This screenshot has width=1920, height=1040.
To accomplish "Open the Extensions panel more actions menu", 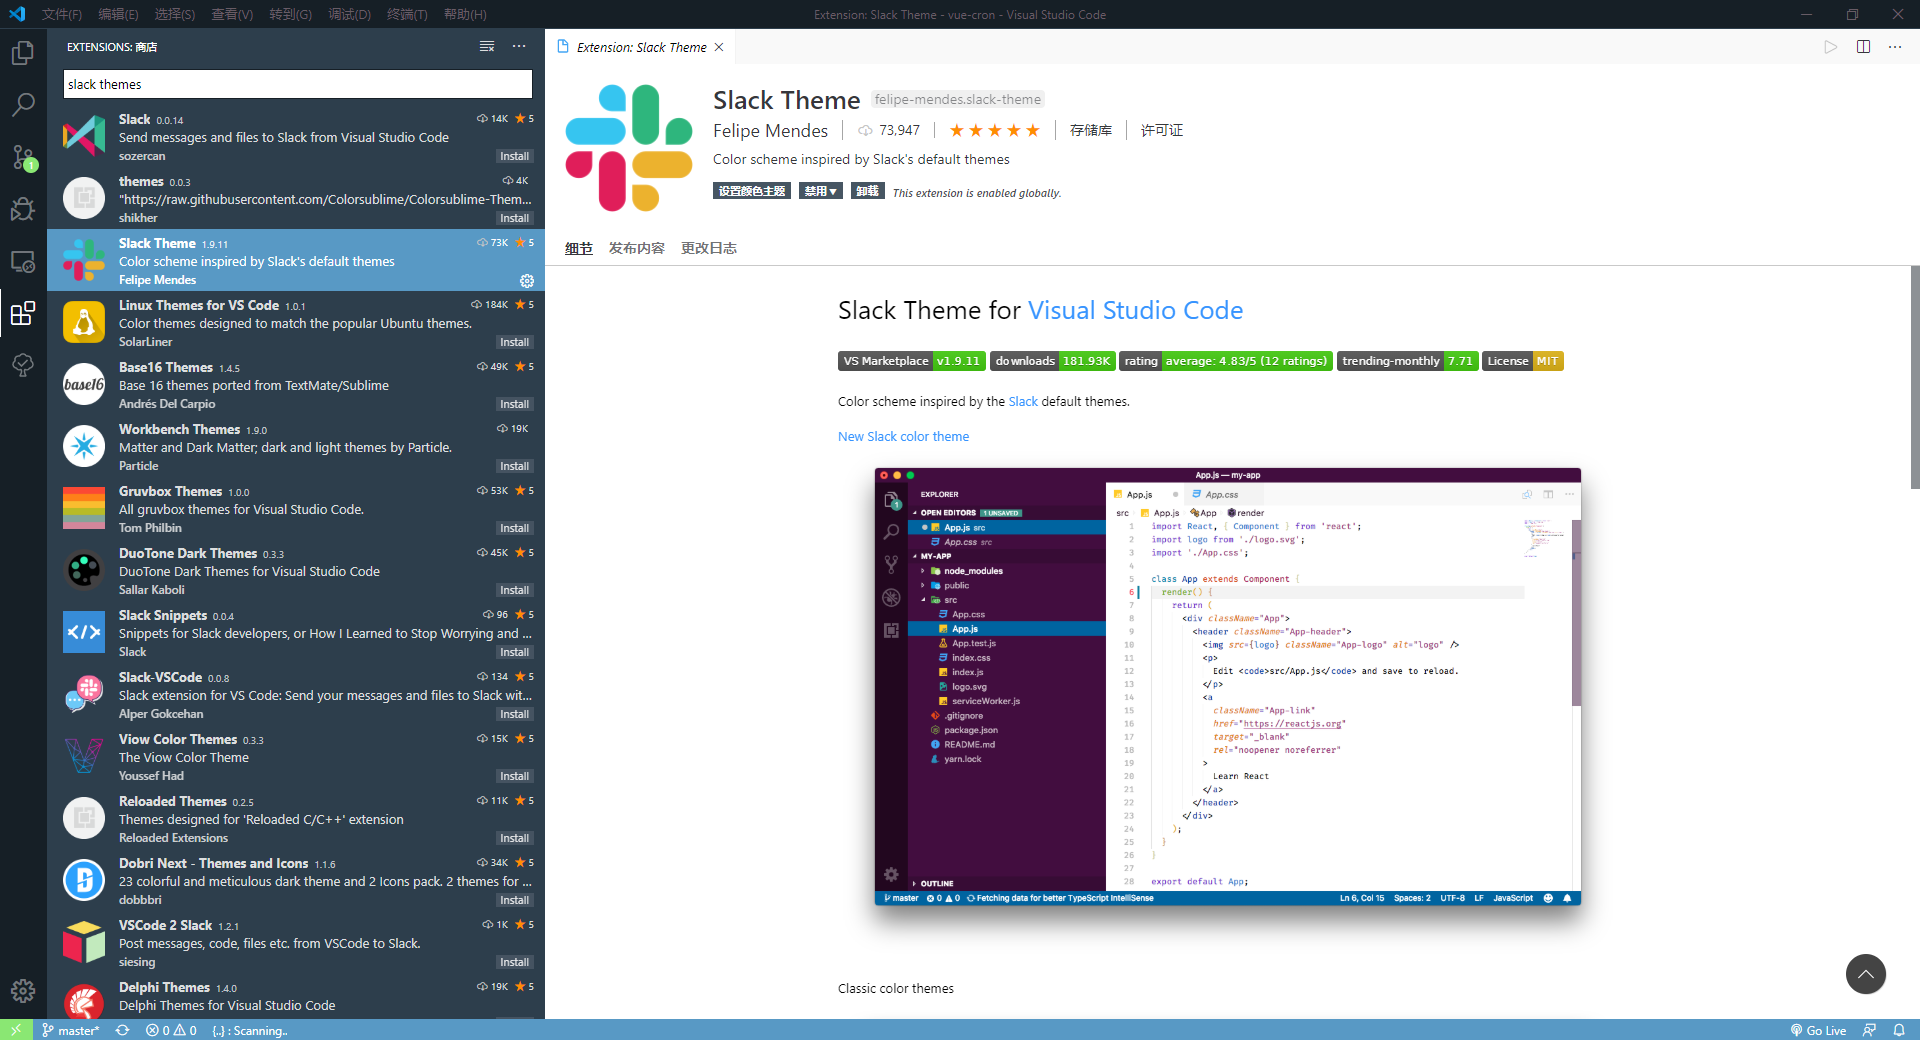I will coord(519,46).
